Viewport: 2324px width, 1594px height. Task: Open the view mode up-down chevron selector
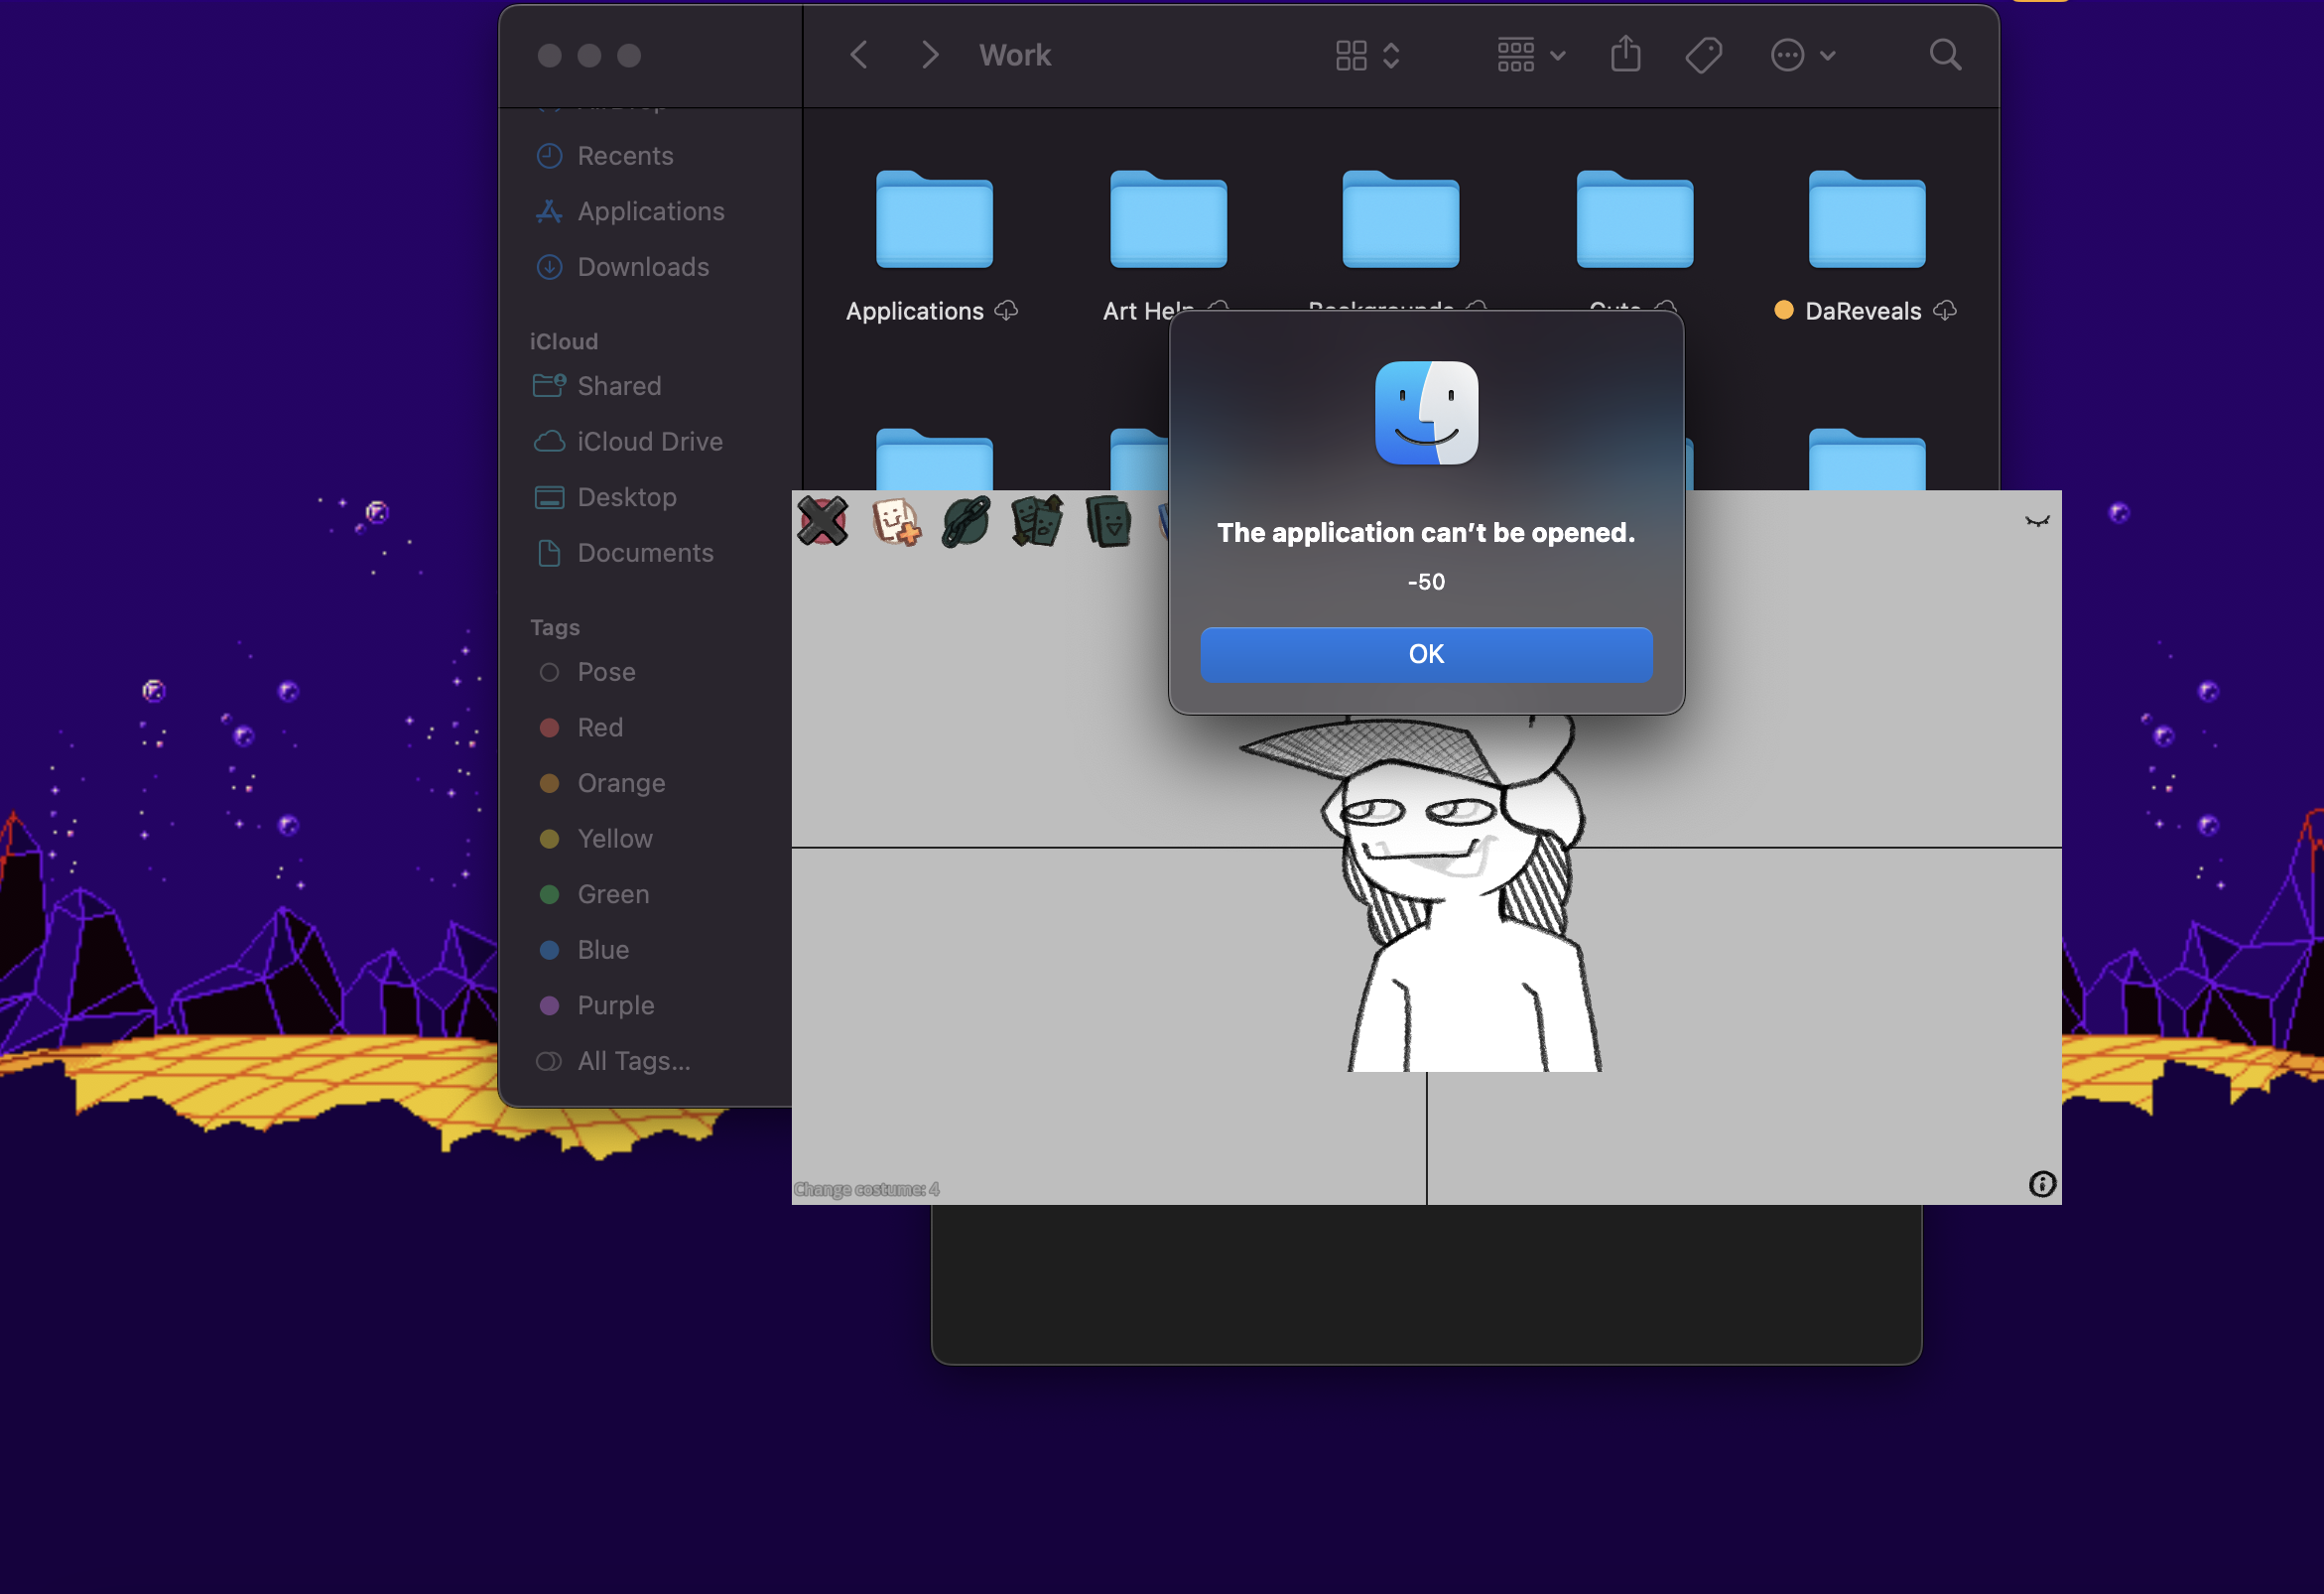(1391, 55)
